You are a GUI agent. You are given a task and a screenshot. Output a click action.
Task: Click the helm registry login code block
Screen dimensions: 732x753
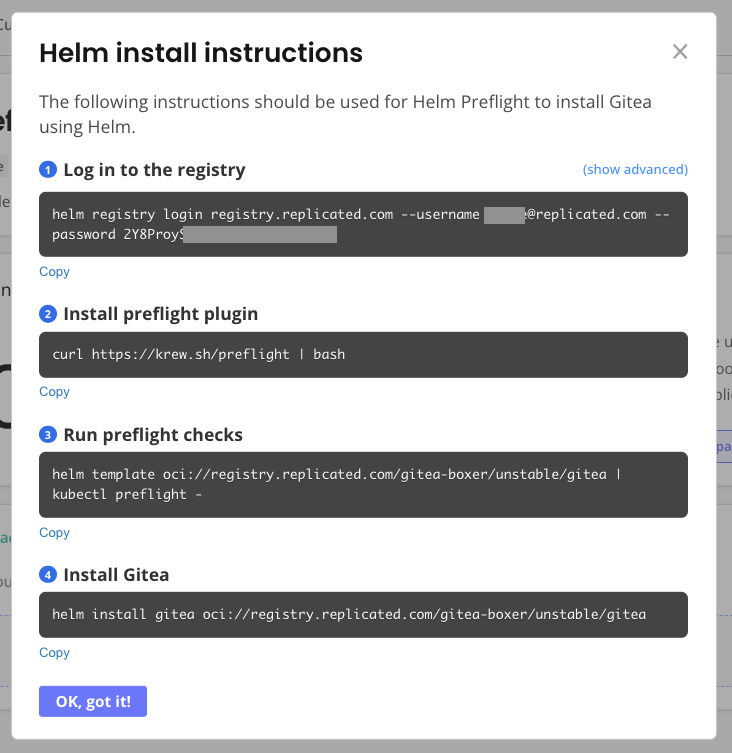363,224
